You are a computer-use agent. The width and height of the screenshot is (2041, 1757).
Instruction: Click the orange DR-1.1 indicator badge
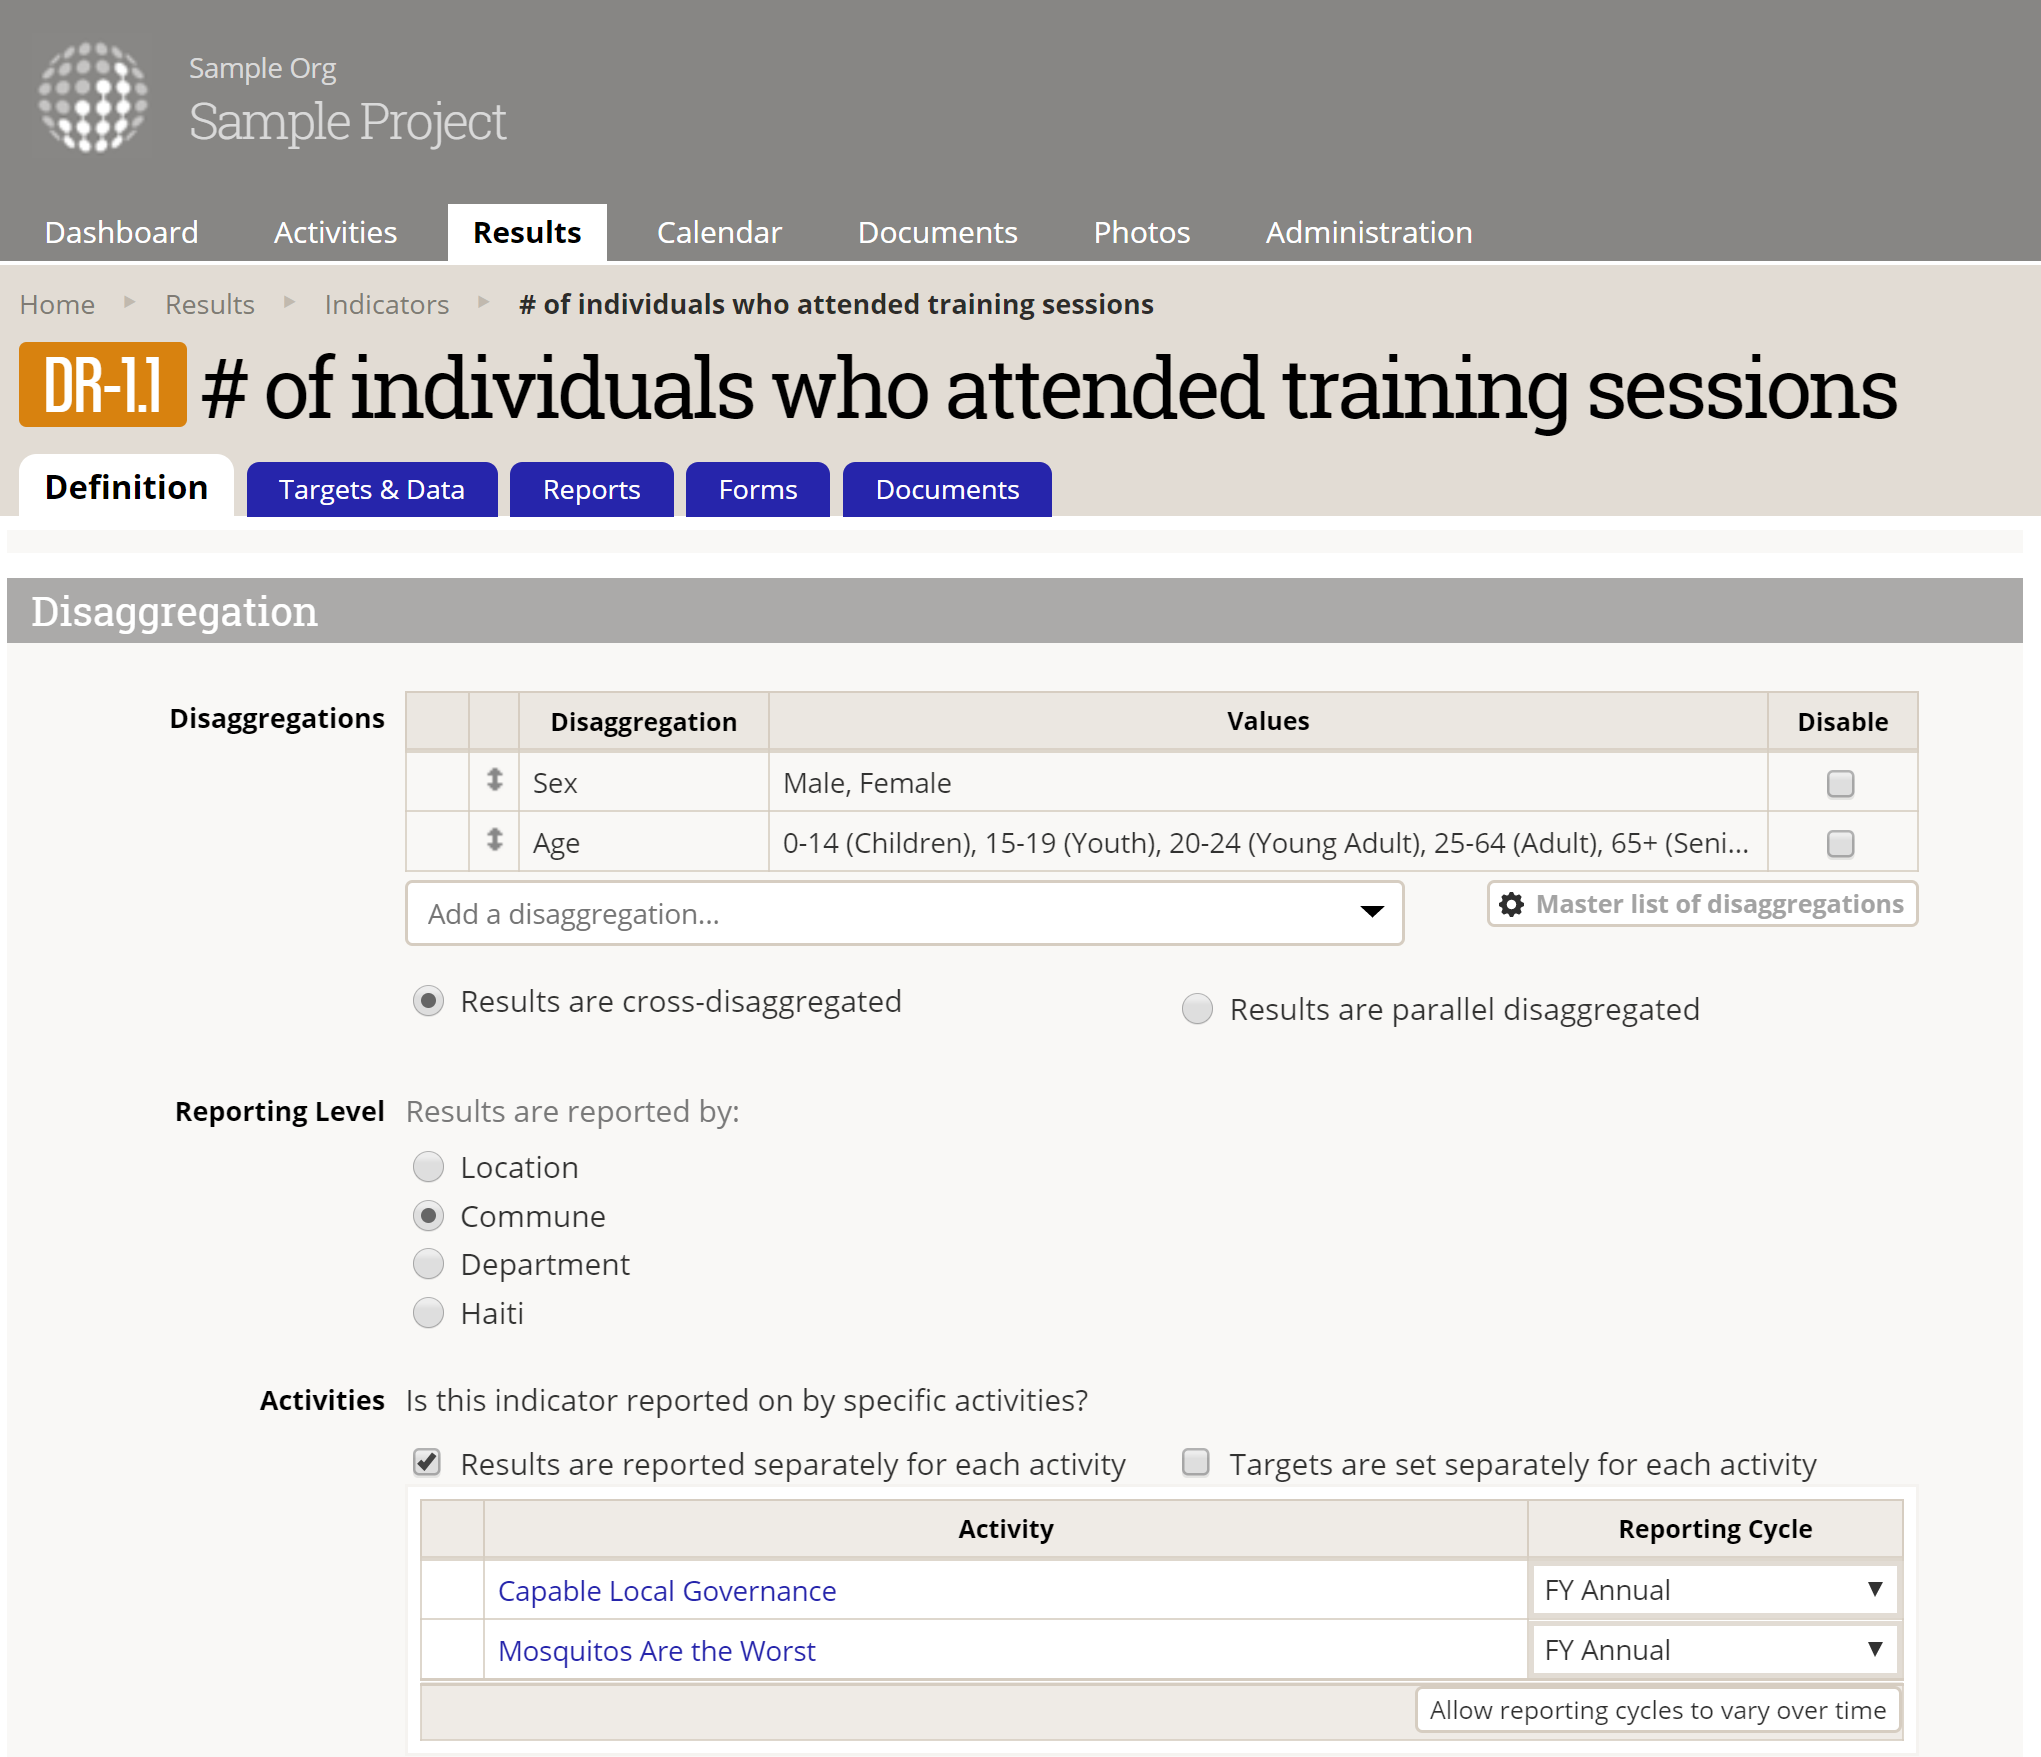pyautogui.click(x=102, y=386)
